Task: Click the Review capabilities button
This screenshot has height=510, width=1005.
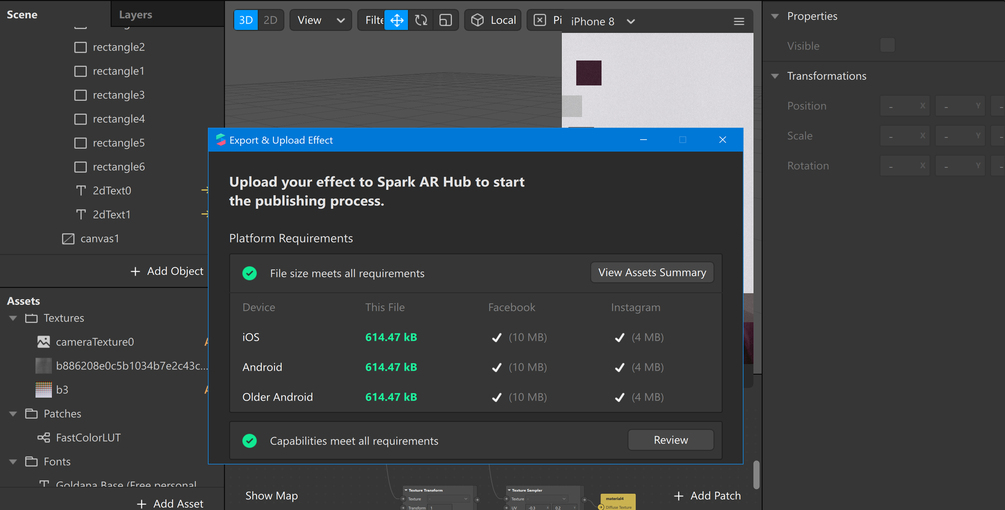Action: 670,440
